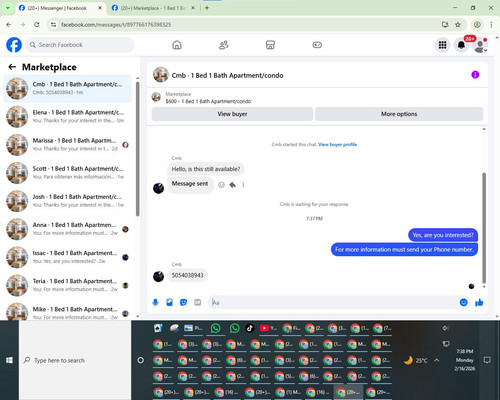Screen dimensions: 500x400
Task: Open more options for 'Message sent' bubble
Action: point(243,185)
